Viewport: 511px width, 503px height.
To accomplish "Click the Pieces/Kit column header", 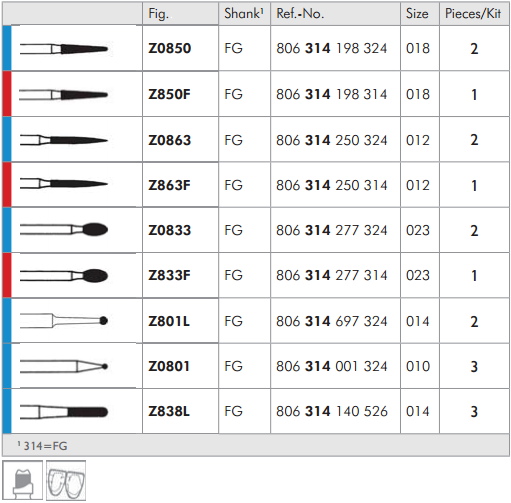I will click(x=473, y=14).
